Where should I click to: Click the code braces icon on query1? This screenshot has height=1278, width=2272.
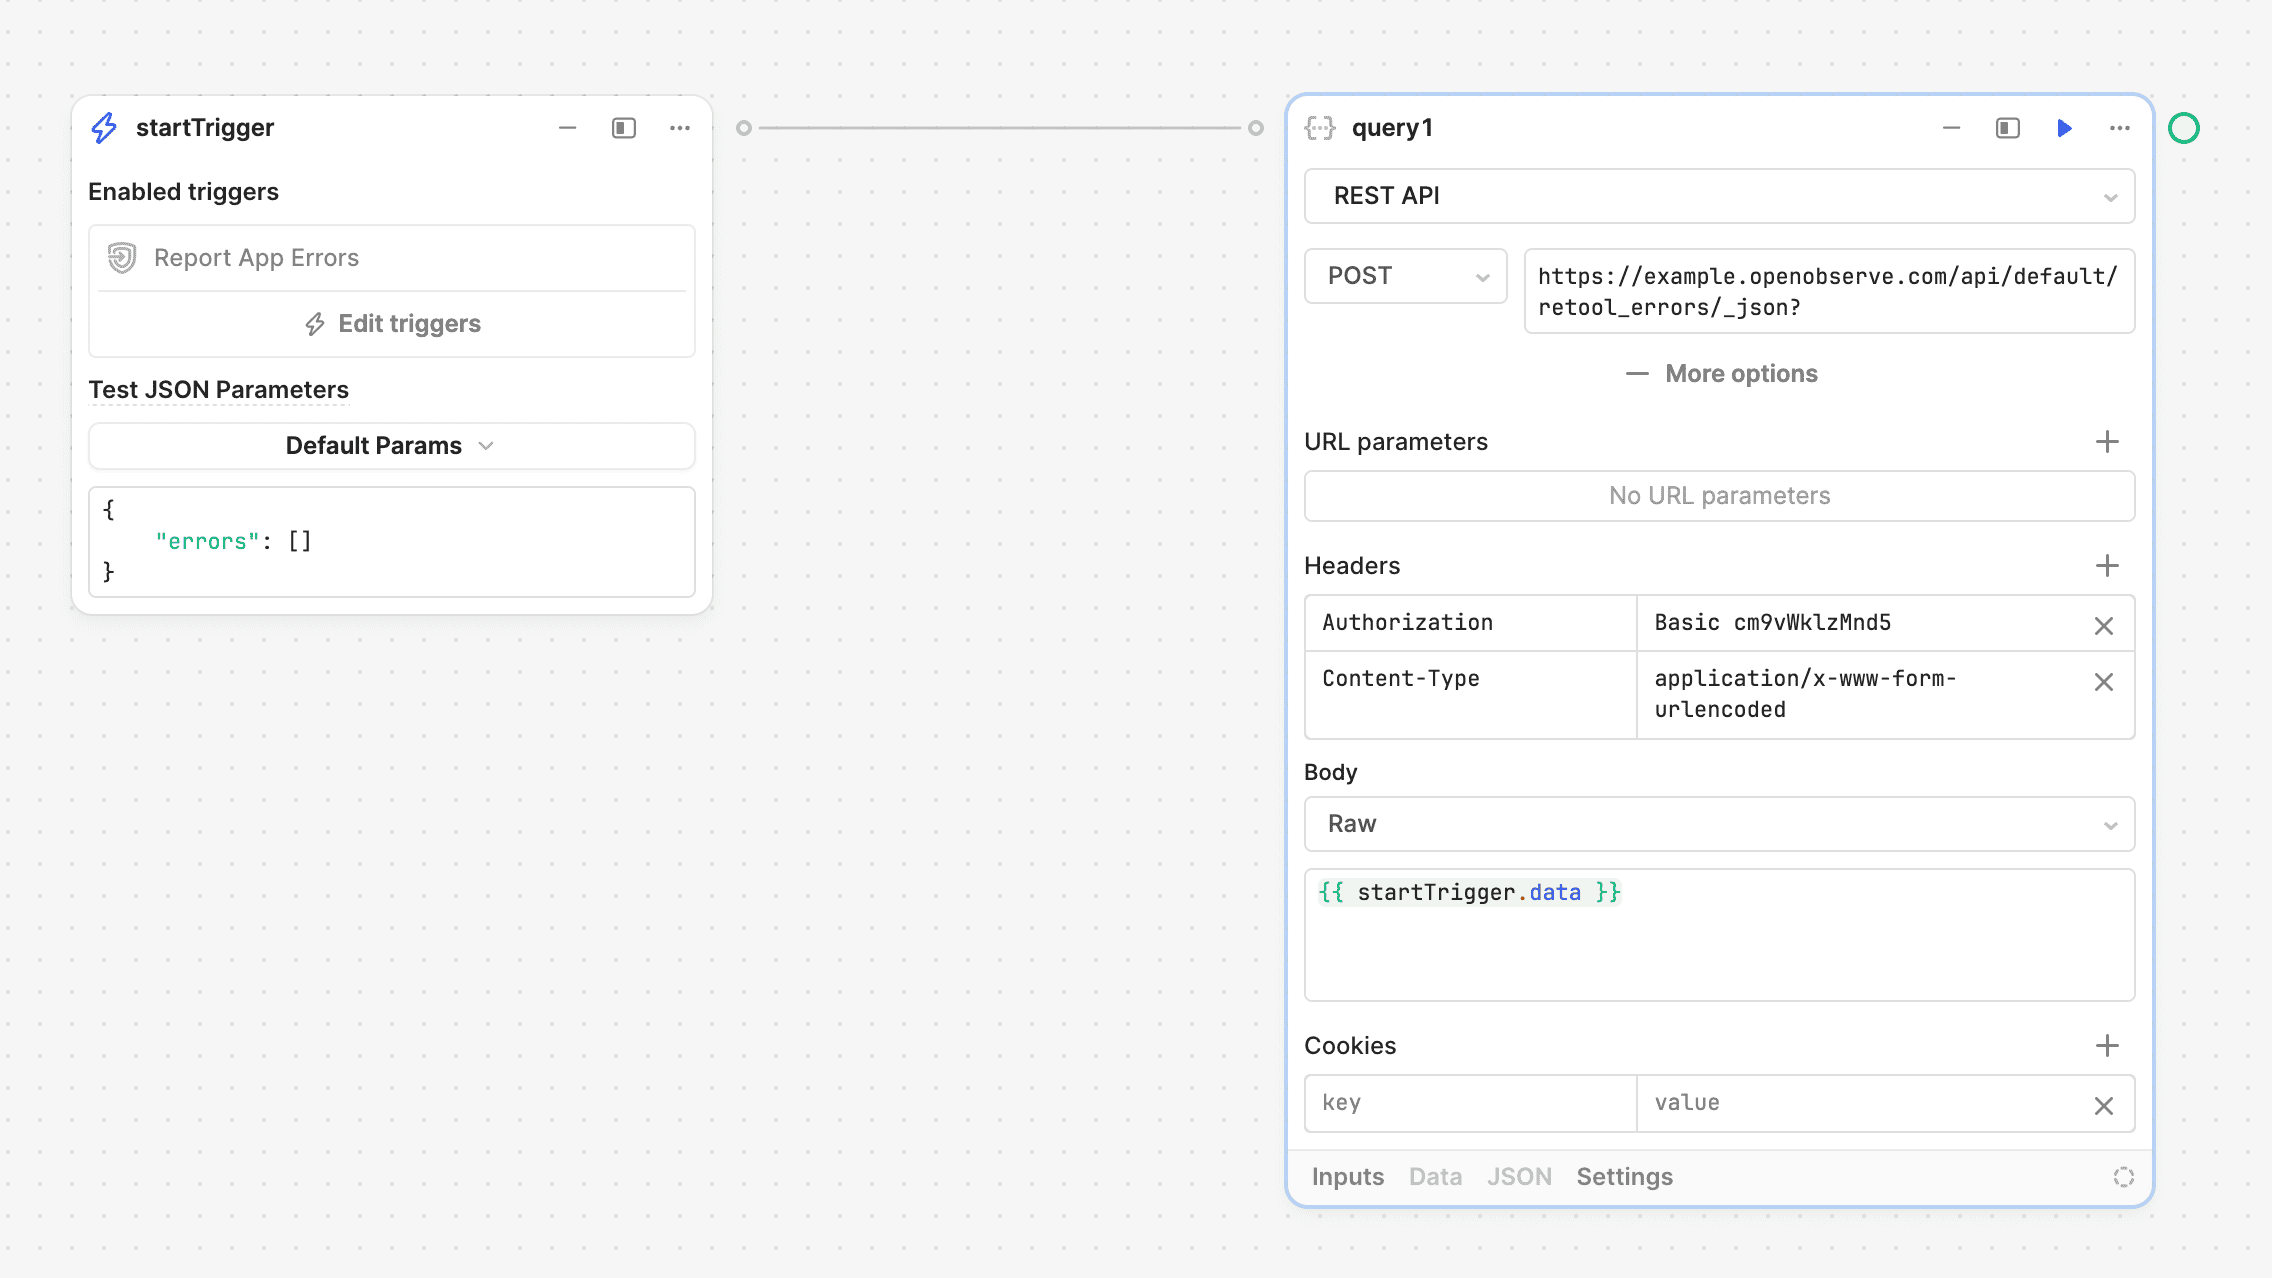(1322, 127)
